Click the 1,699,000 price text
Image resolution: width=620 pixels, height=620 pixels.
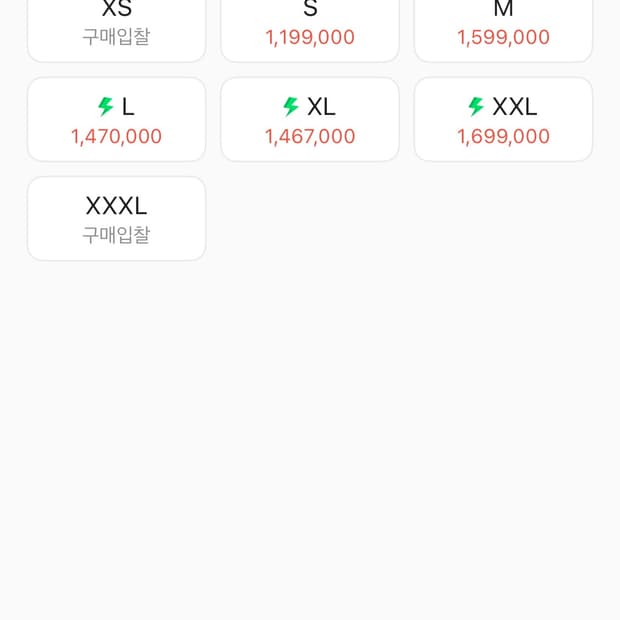[x=503, y=136]
